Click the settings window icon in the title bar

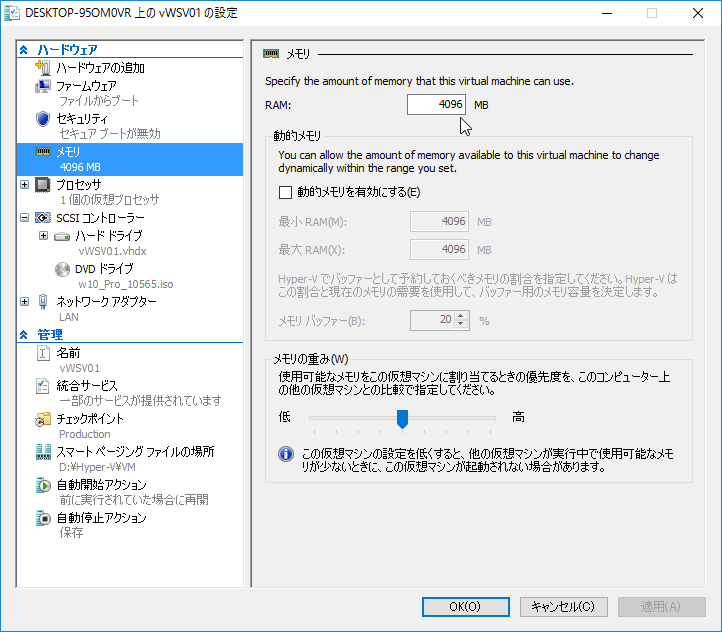point(12,13)
